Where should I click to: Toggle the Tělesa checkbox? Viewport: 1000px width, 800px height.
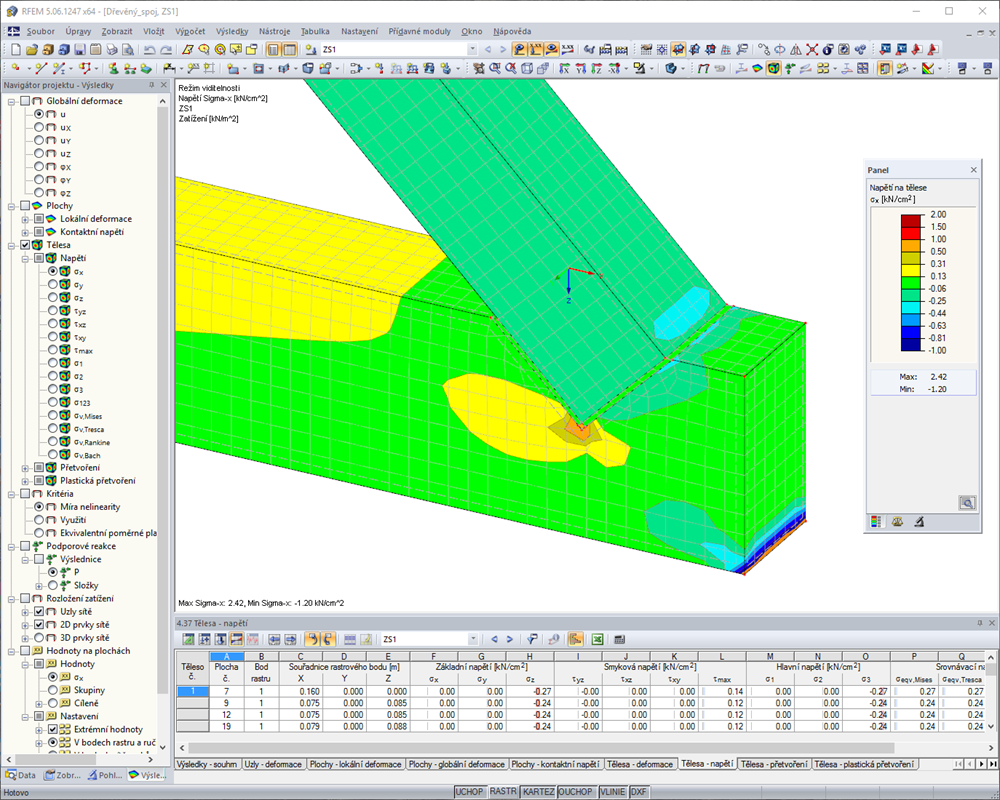(25, 244)
